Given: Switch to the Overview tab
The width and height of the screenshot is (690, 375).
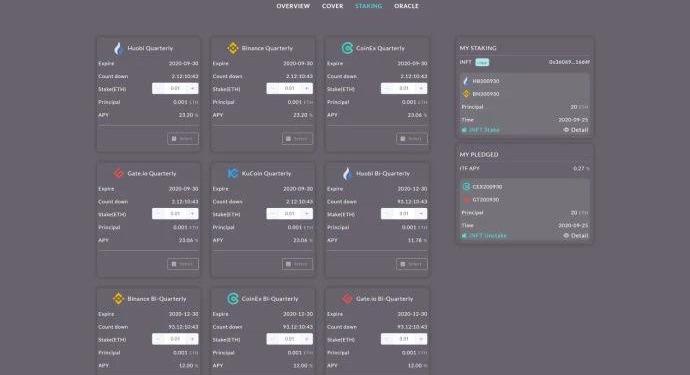Looking at the screenshot, I should click(x=293, y=6).
